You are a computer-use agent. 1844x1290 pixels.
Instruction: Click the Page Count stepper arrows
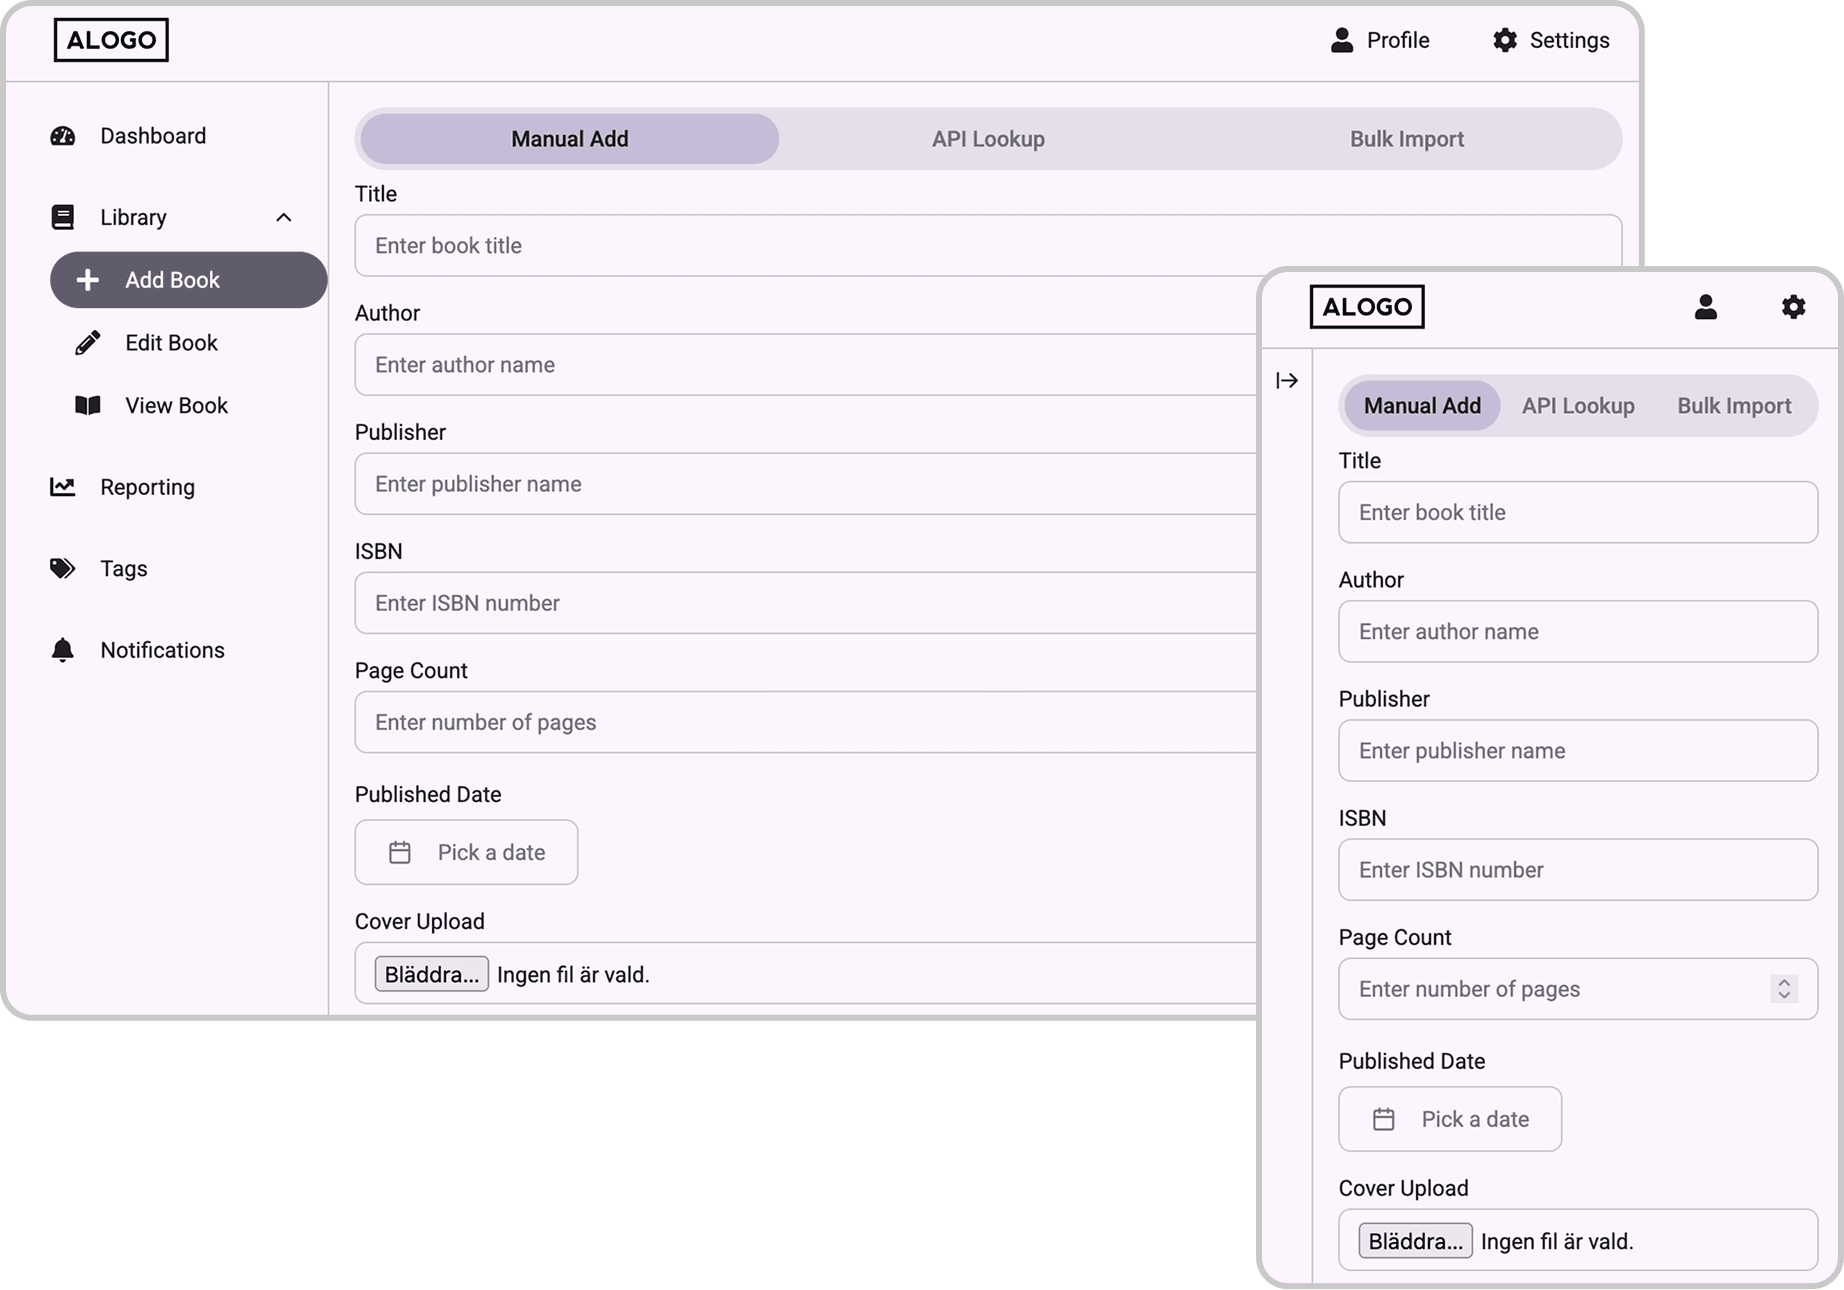[1783, 989]
